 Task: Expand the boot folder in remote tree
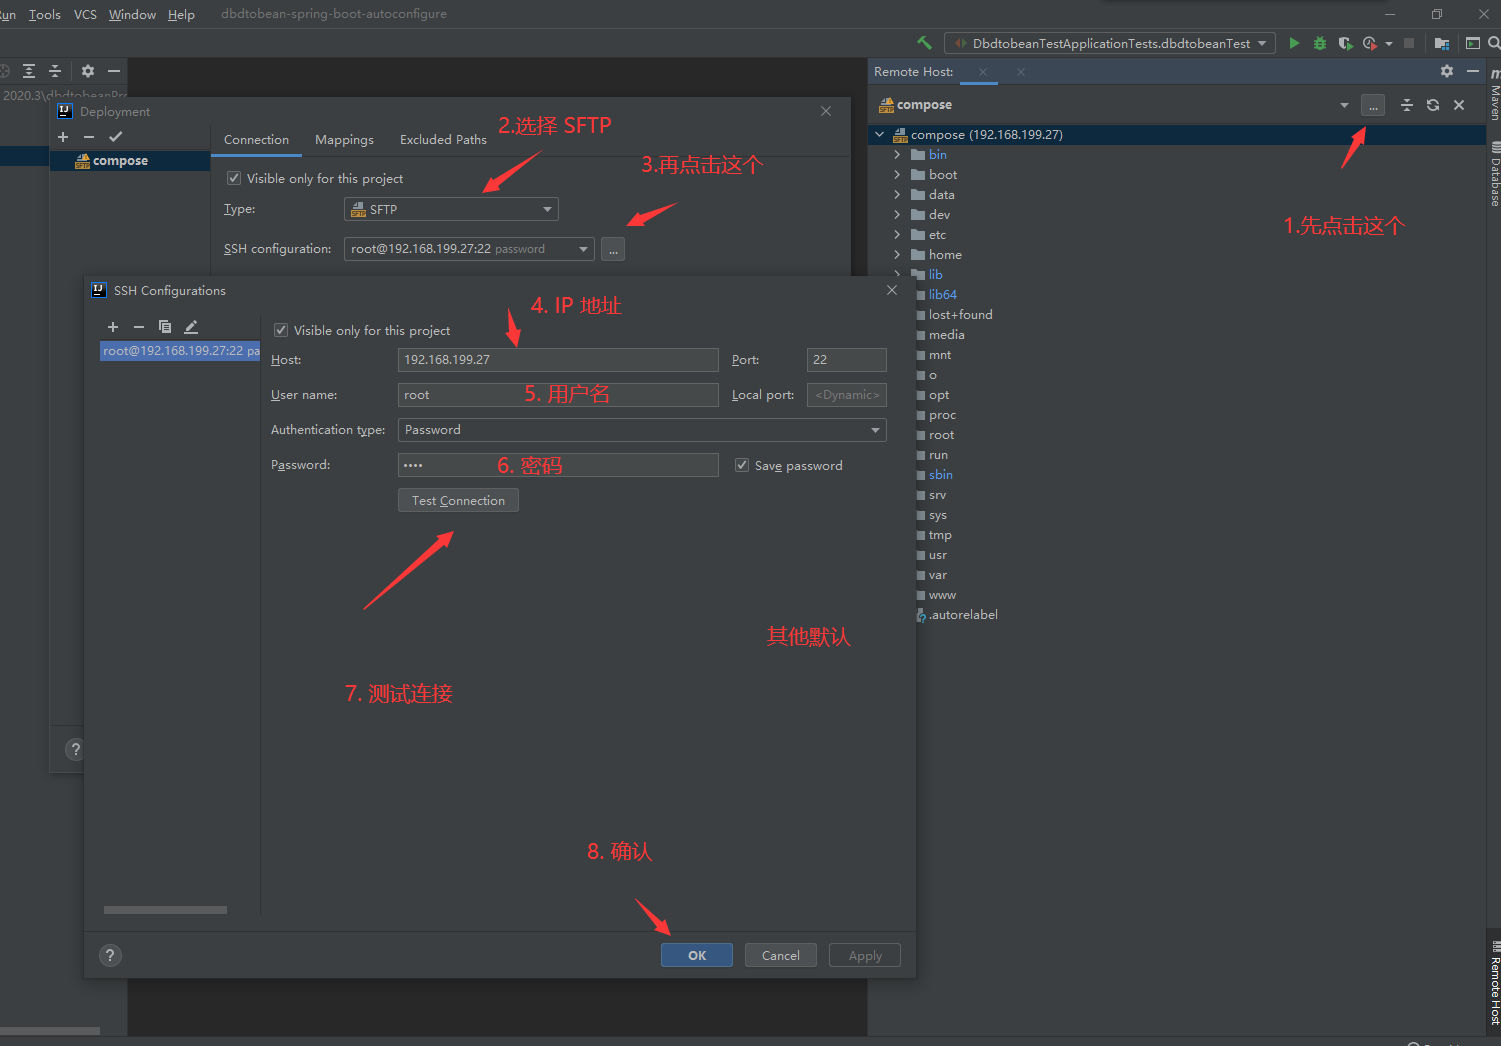click(x=897, y=175)
